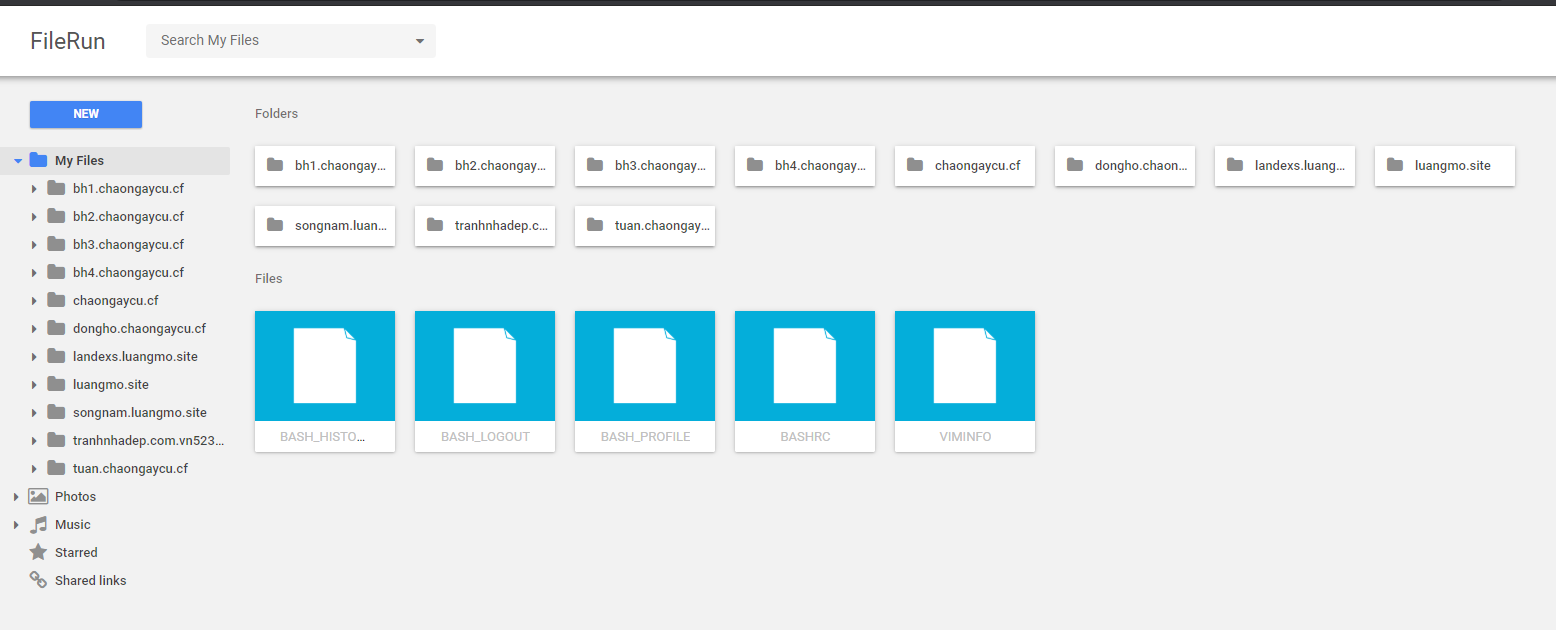This screenshot has height=630, width=1556.
Task: Expand the Photos tree node
Action: pos(16,497)
